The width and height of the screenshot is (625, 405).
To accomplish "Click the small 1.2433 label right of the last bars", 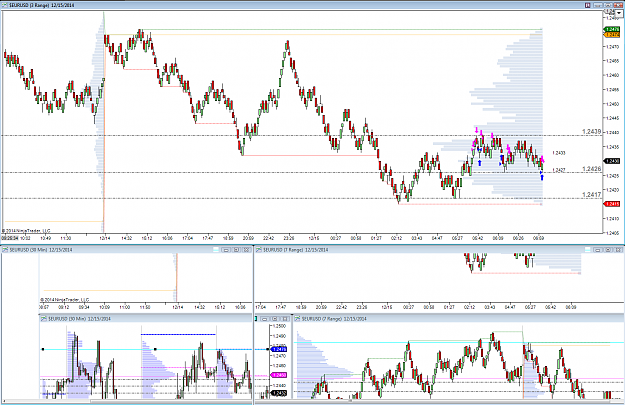I will (559, 153).
